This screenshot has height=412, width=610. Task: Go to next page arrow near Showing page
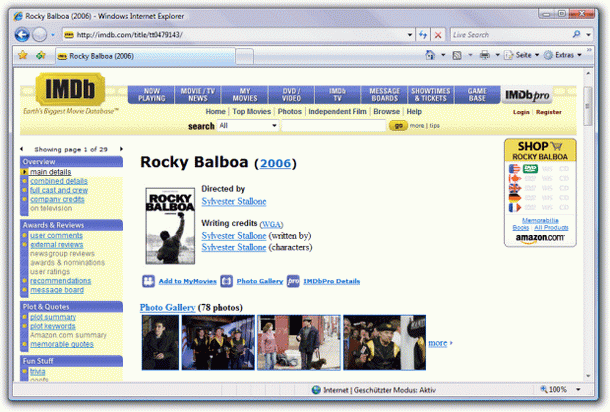click(121, 149)
